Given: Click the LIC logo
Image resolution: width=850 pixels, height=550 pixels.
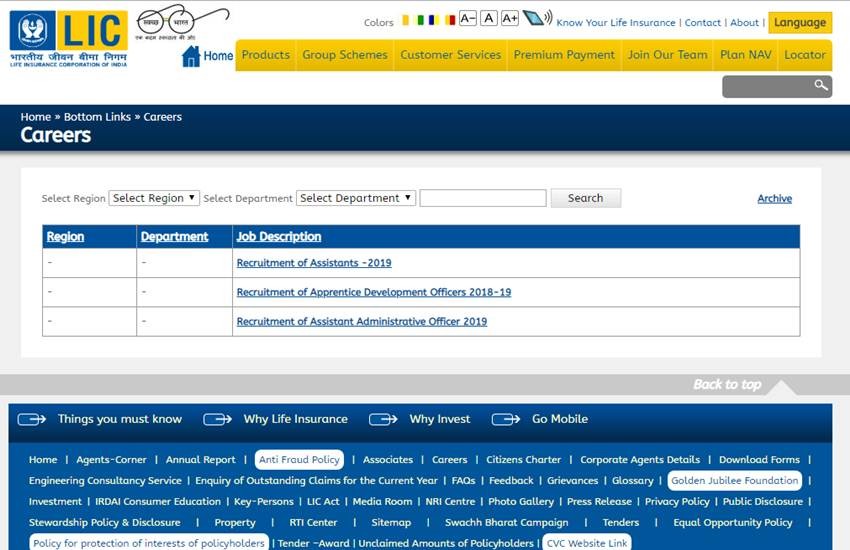Looking at the screenshot, I should coord(68,37).
